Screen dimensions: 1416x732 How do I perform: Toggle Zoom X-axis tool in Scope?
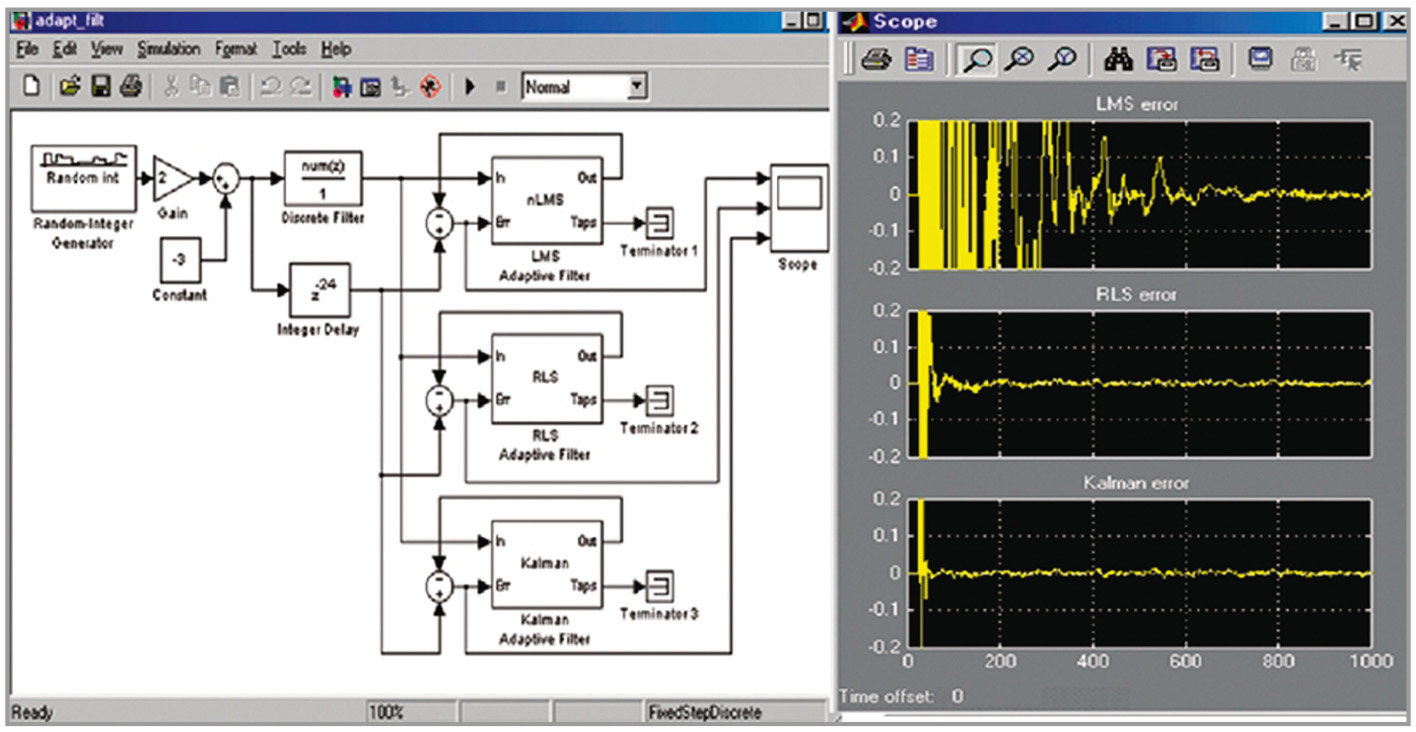(1018, 60)
